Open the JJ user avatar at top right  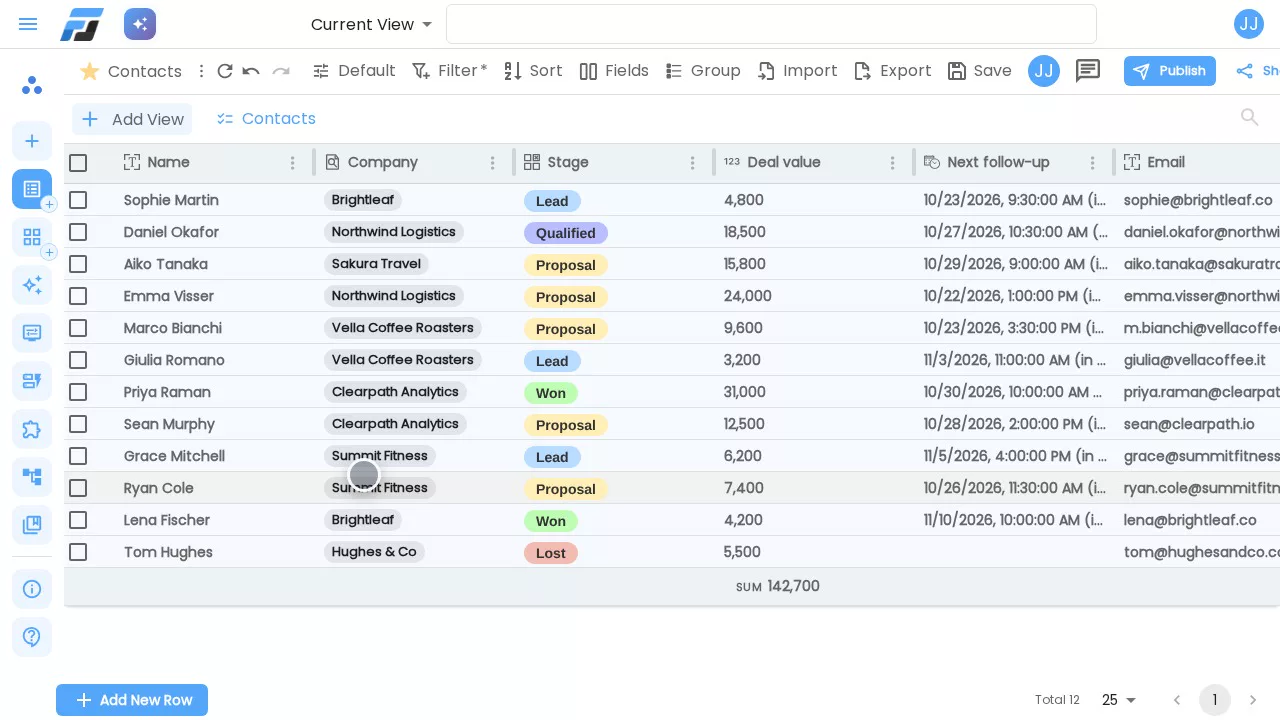tap(1249, 24)
